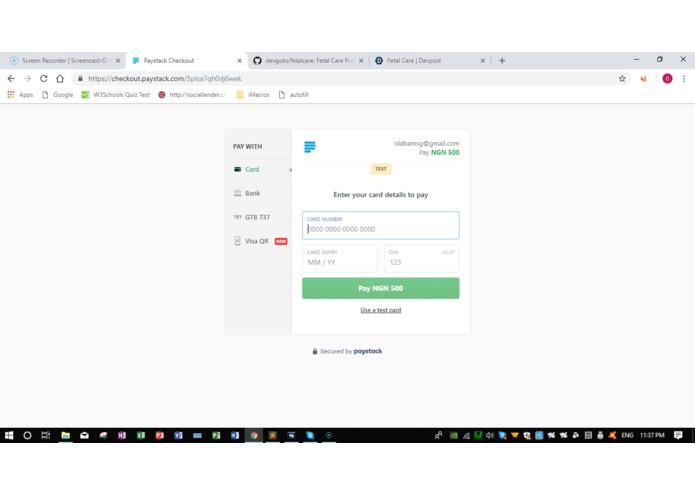Focus the CVV input field
The height and width of the screenshot is (494, 695).
[422, 258]
